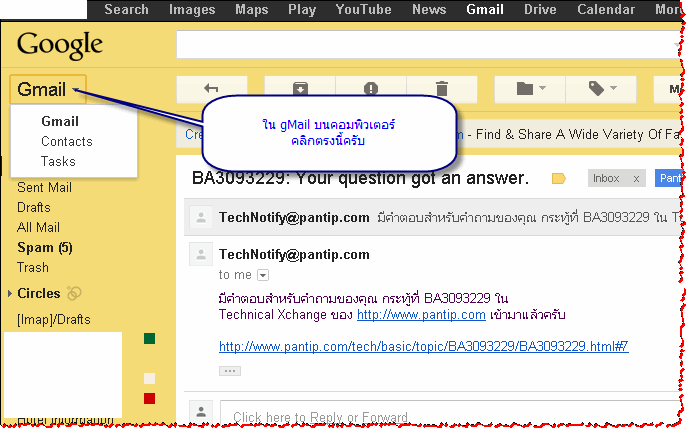Go to Images in the top bar

point(192,10)
